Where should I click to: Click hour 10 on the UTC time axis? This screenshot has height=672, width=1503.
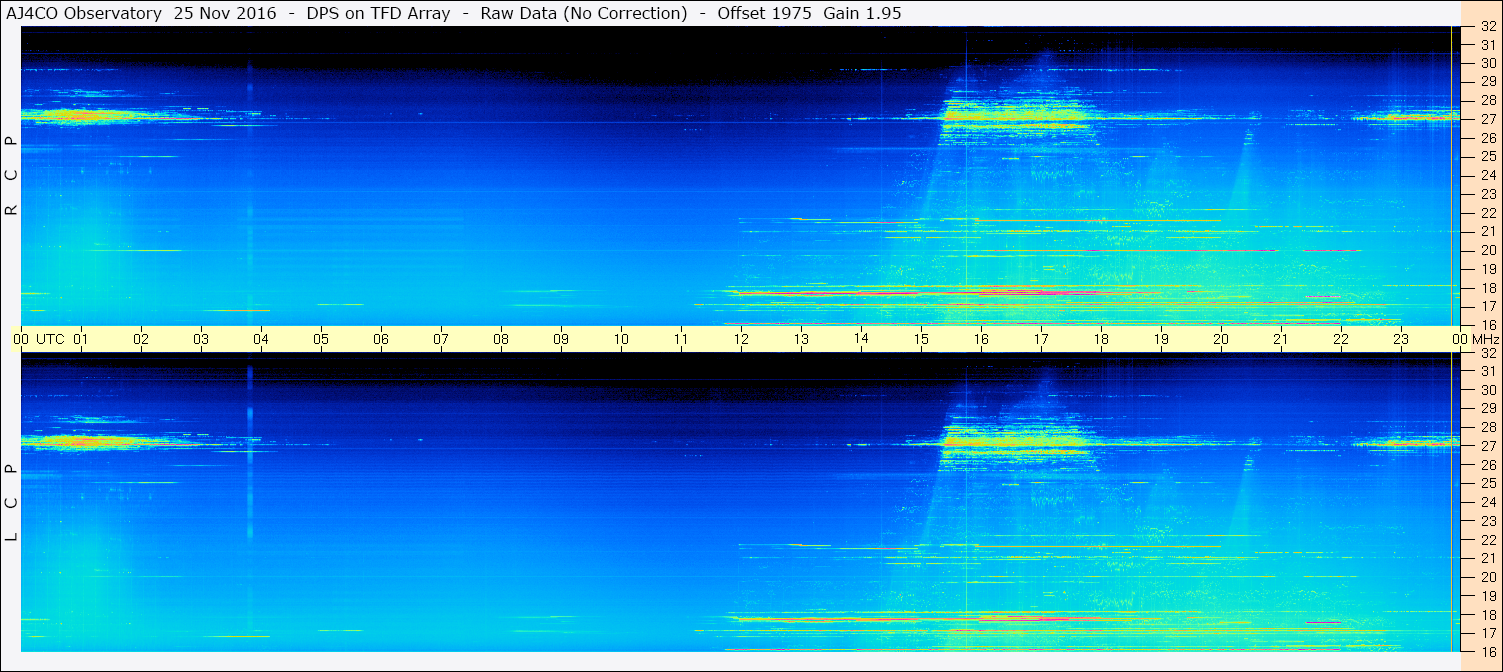621,339
